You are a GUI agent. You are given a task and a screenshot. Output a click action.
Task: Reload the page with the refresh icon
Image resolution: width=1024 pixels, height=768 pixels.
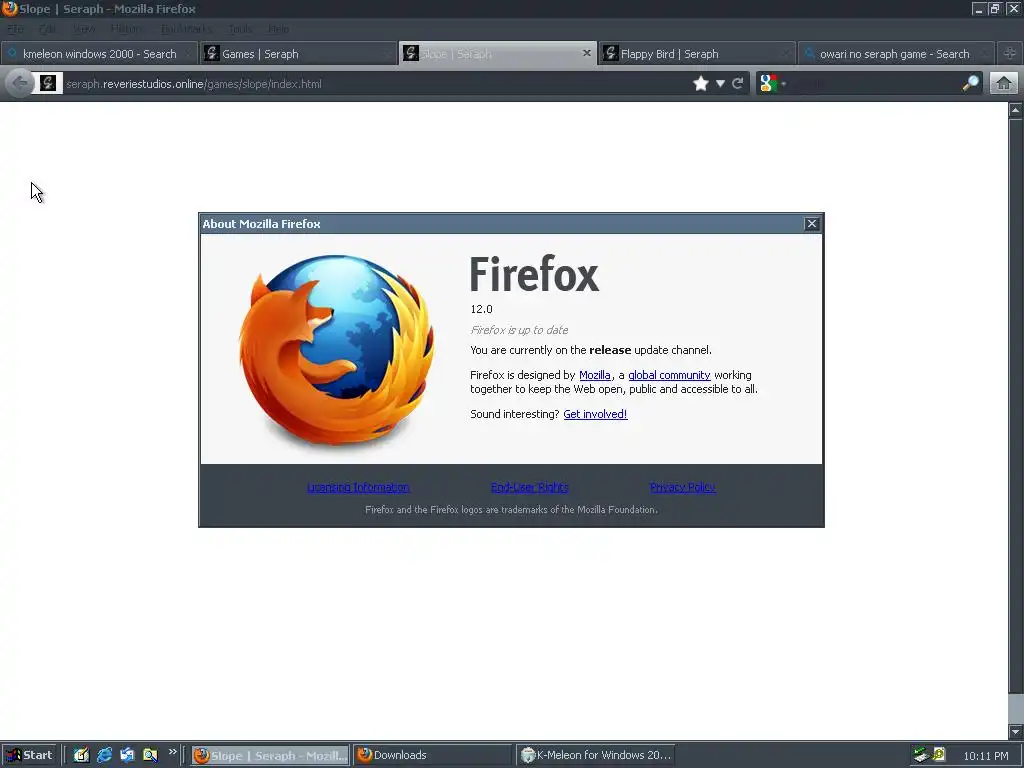pos(738,84)
